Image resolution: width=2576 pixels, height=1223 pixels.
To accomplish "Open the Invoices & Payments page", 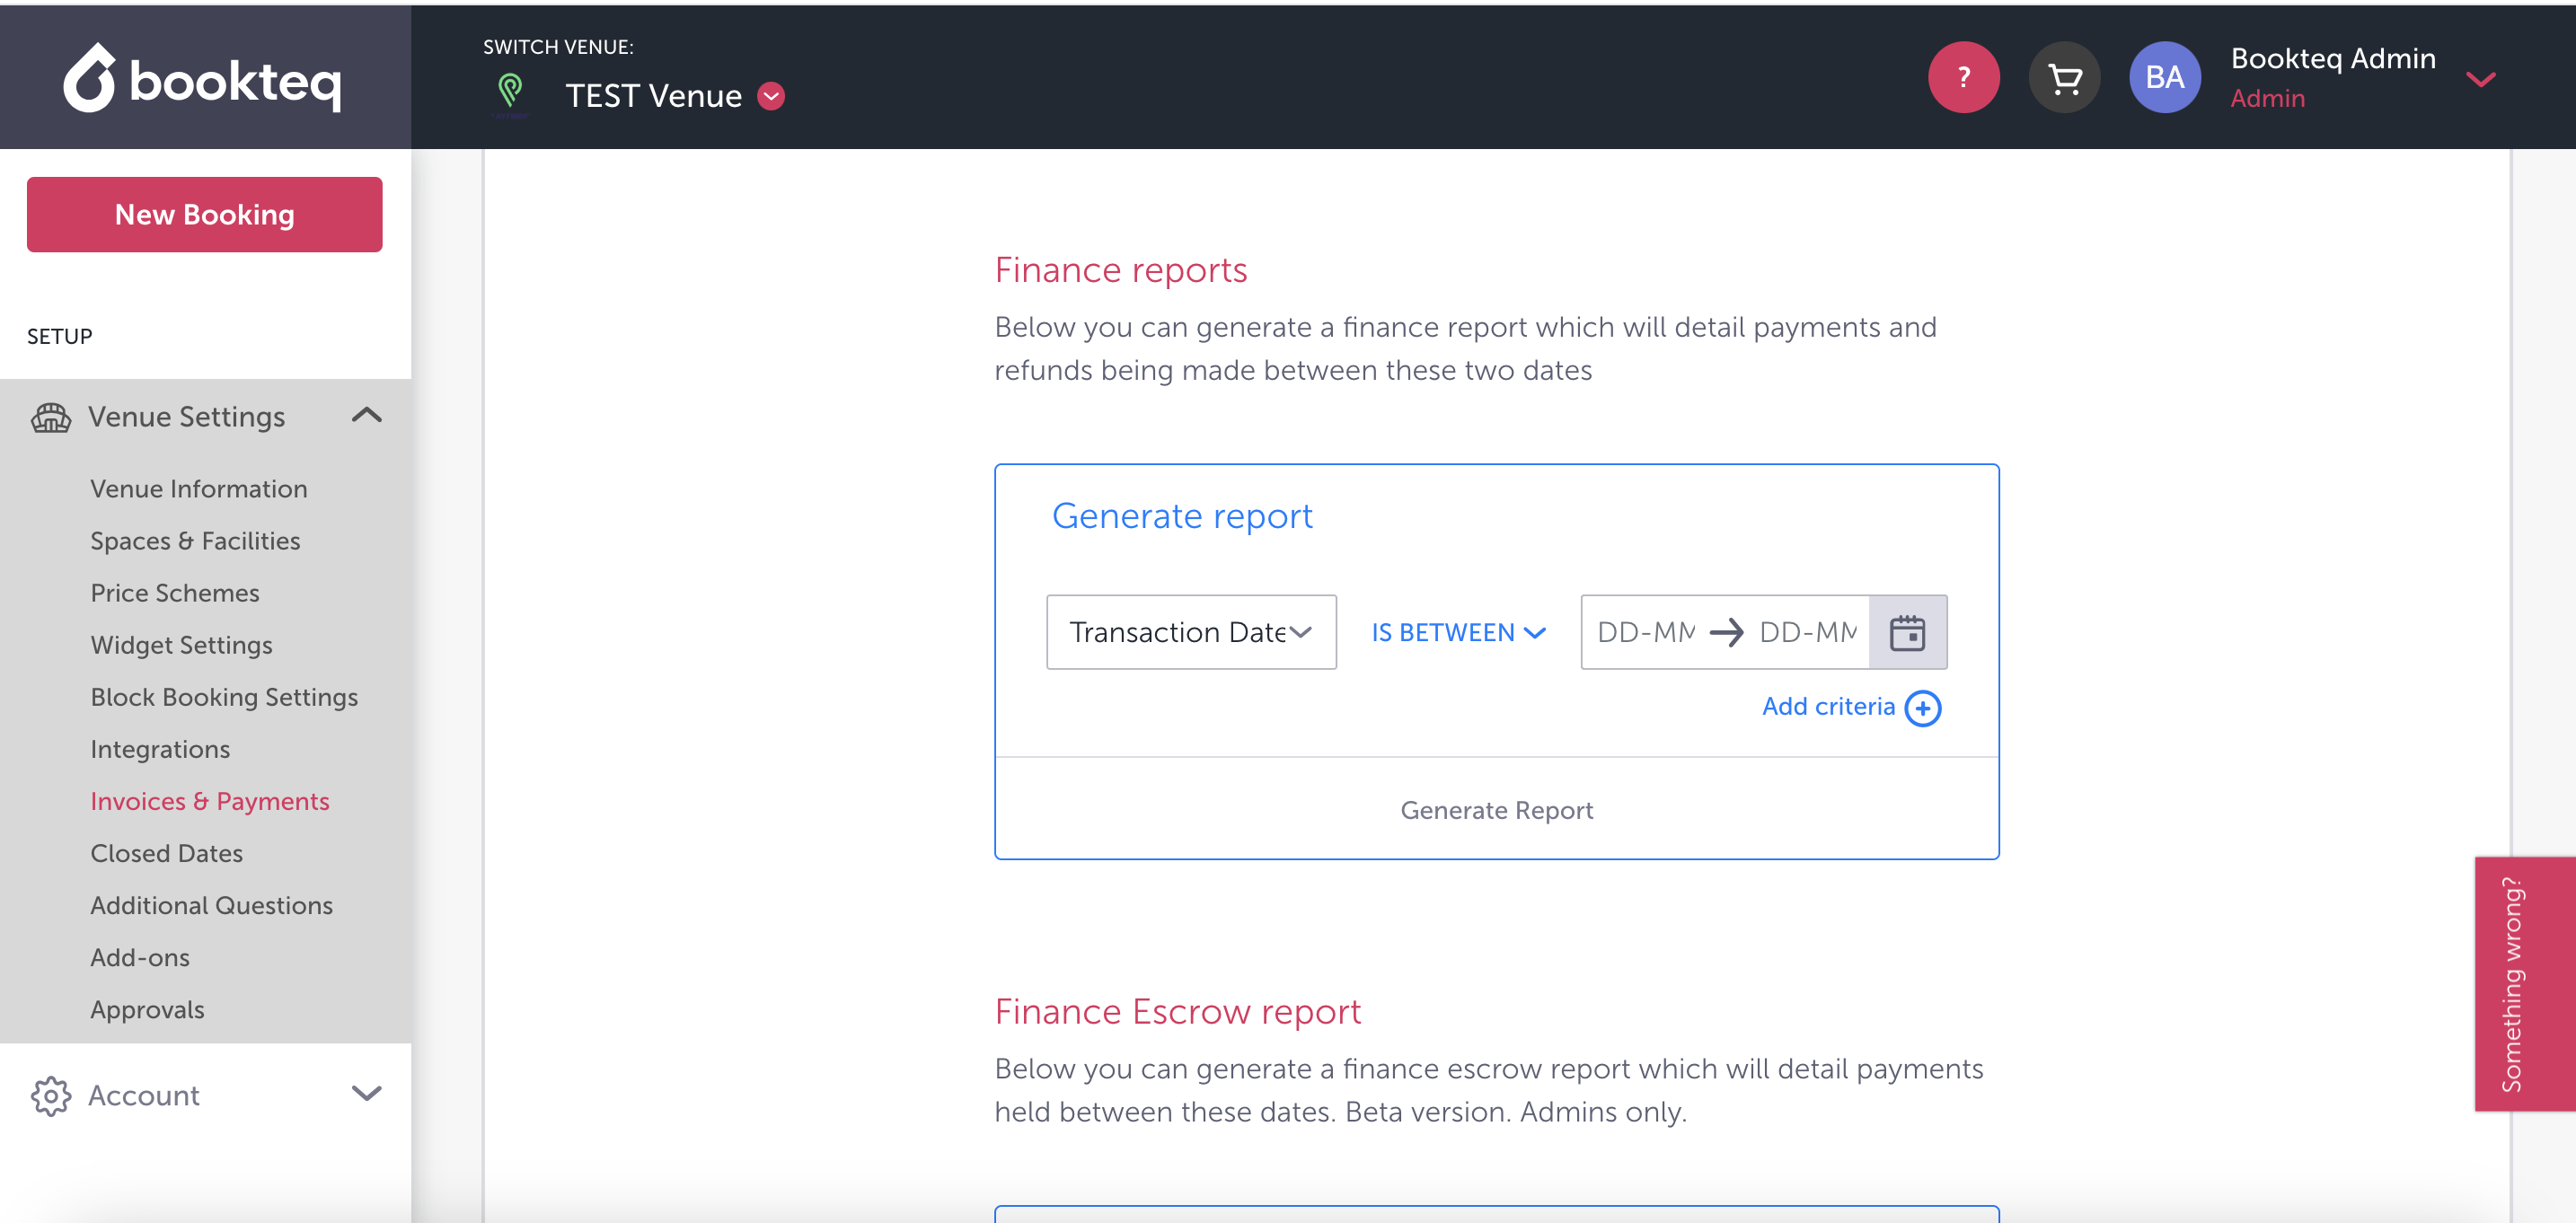I will pyautogui.click(x=210, y=801).
